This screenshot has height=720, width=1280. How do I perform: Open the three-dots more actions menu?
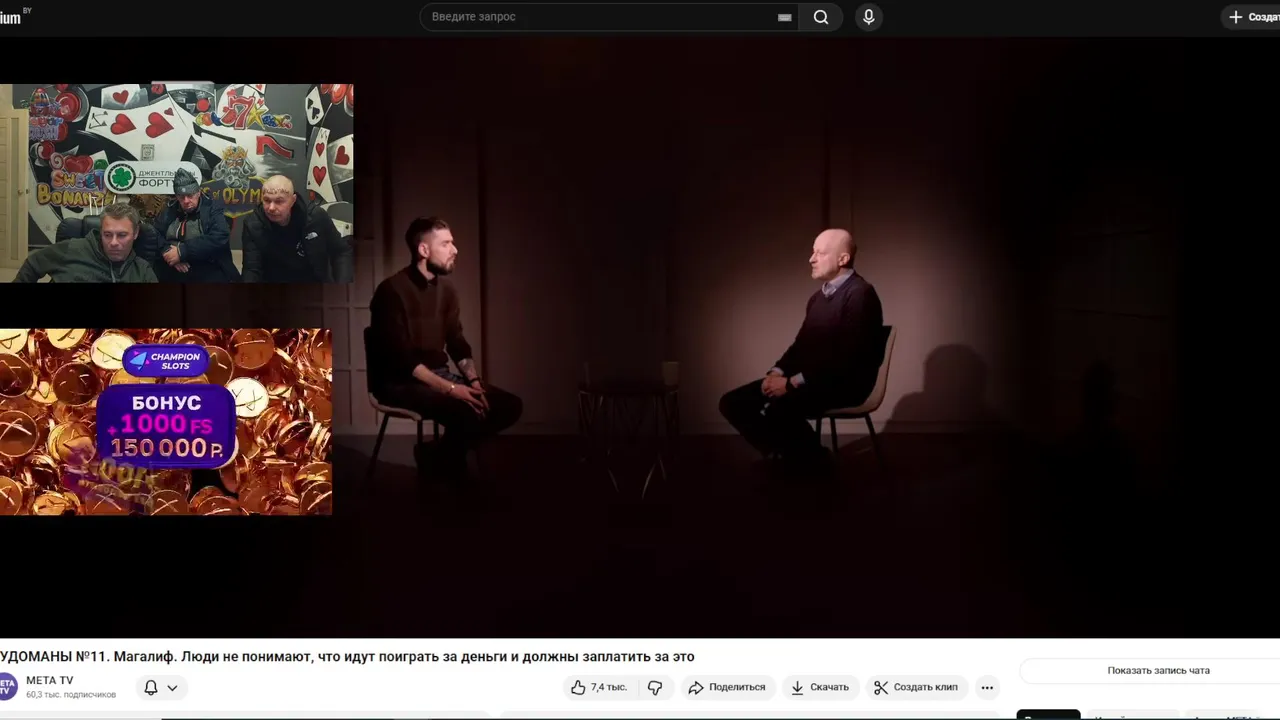coord(987,687)
